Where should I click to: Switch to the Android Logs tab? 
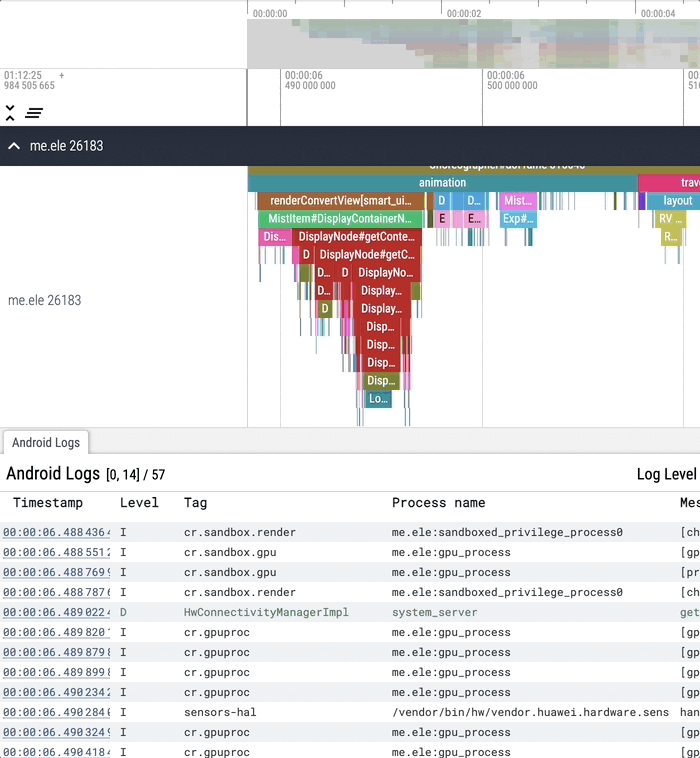[46, 442]
